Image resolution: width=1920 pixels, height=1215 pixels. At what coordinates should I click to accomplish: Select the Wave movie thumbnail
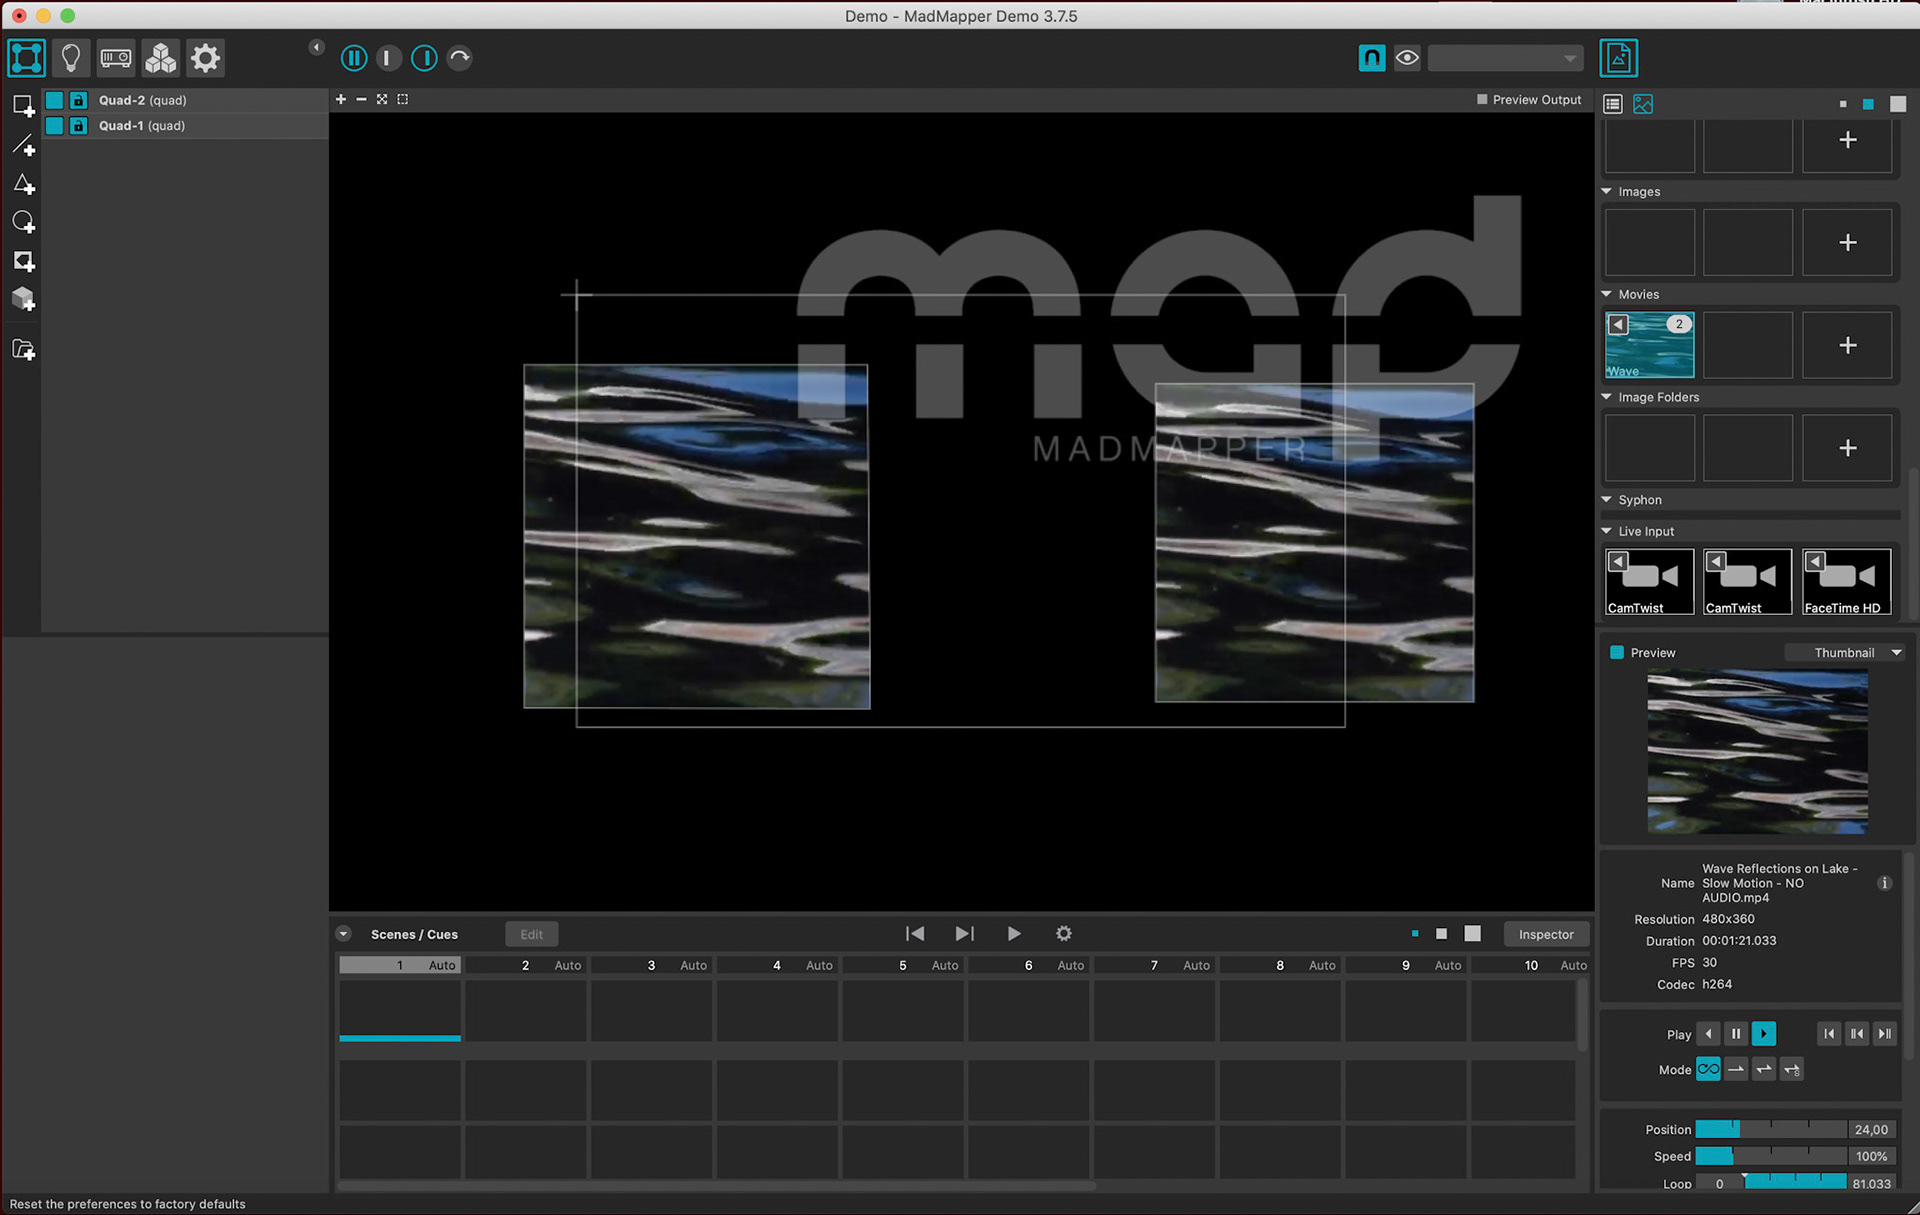[x=1649, y=345]
